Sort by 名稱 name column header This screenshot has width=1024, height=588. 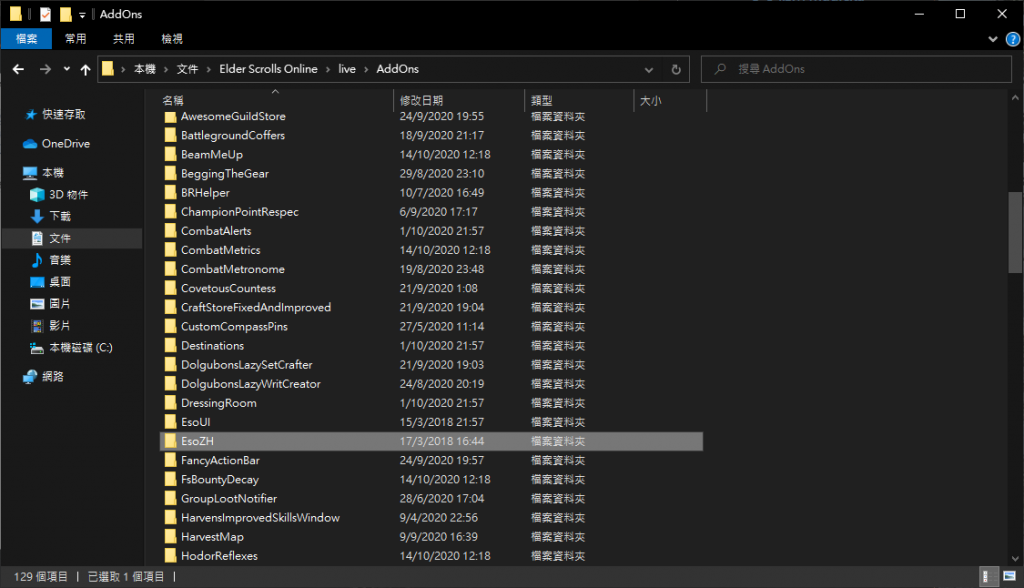172,101
